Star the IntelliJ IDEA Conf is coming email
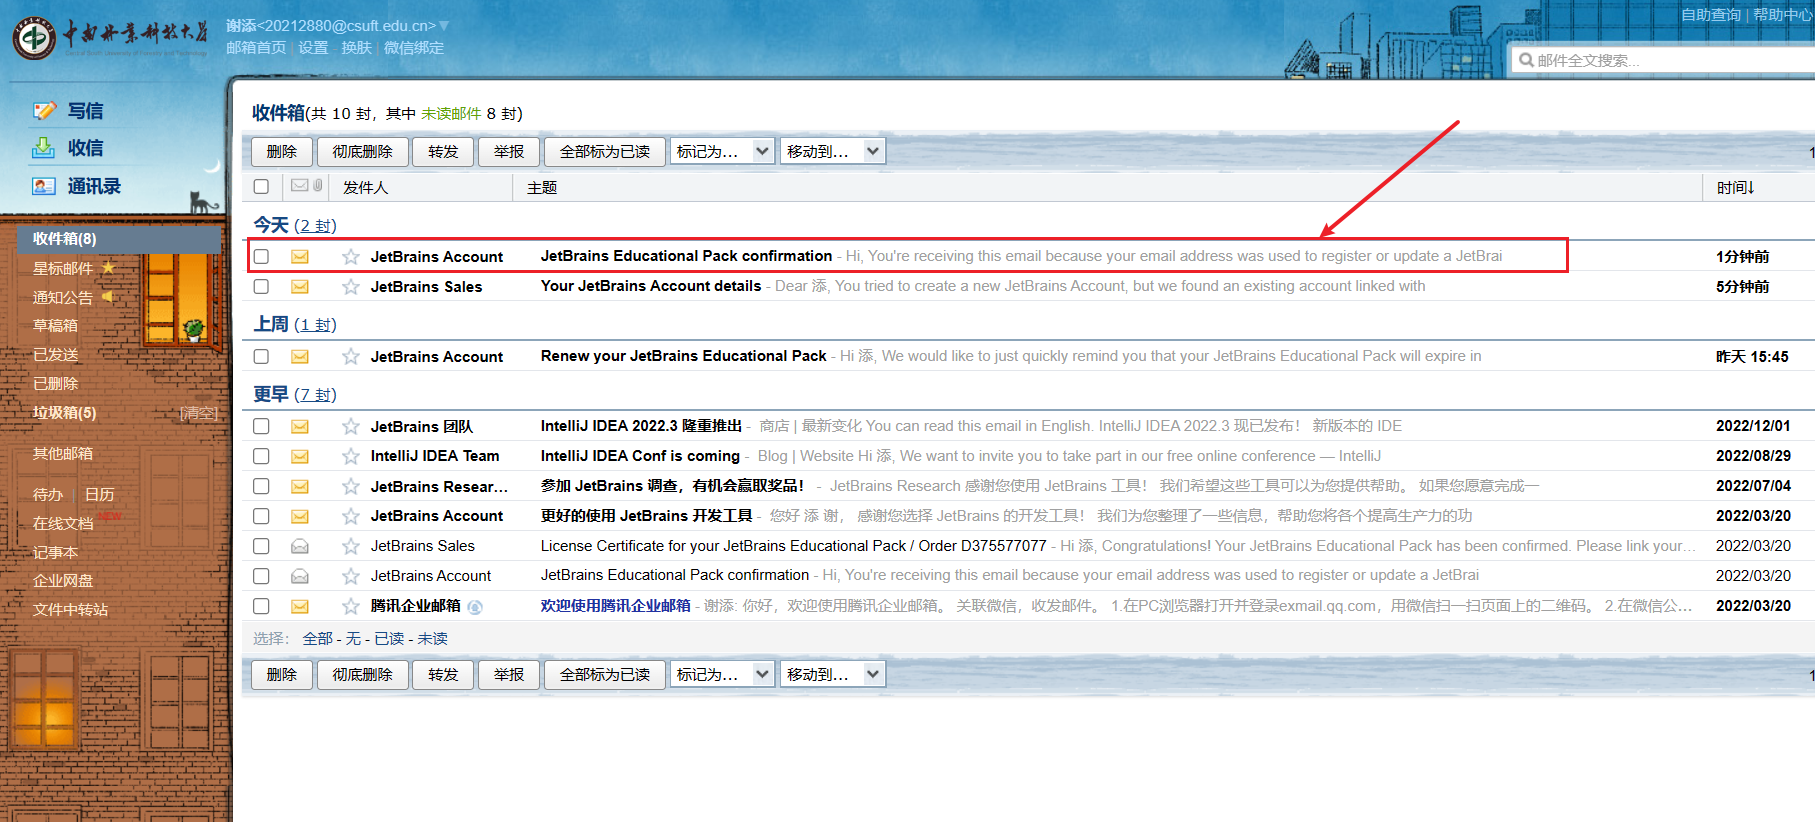1815x822 pixels. click(x=351, y=457)
